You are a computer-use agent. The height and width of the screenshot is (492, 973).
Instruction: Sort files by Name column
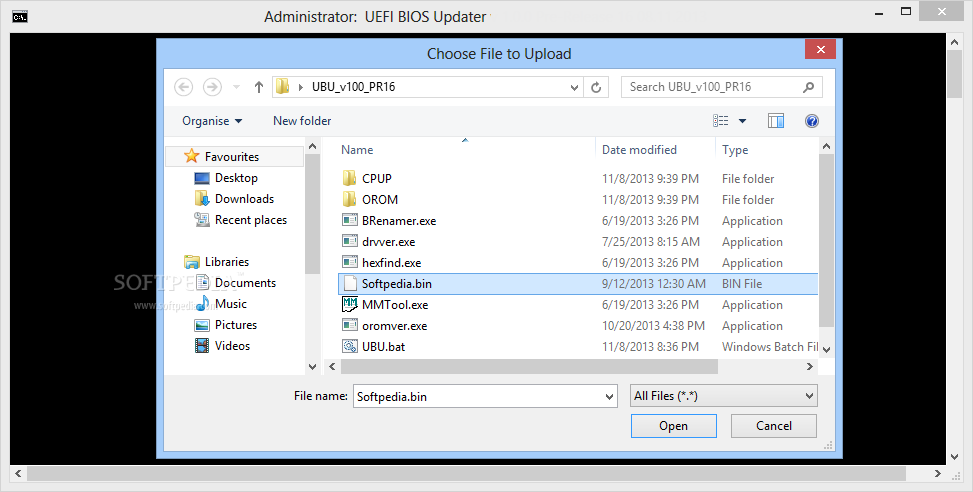point(357,150)
